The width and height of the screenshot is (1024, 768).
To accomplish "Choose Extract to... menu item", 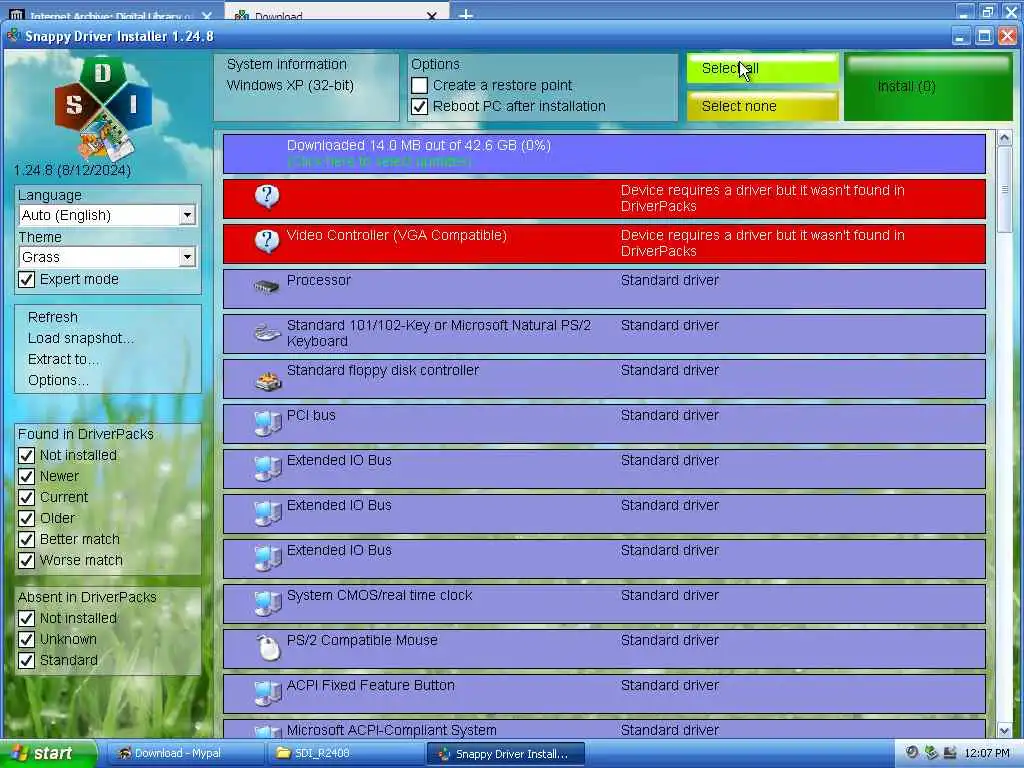I will click(63, 359).
